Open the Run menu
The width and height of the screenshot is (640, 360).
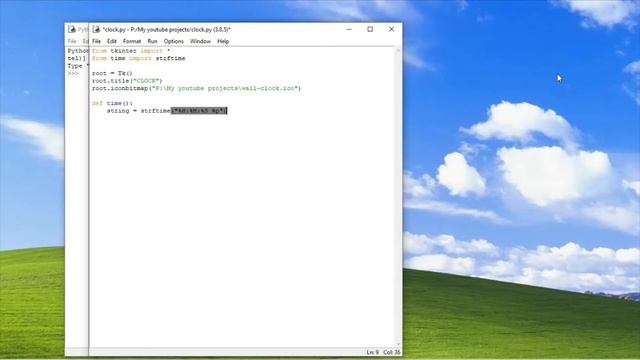tap(152, 41)
